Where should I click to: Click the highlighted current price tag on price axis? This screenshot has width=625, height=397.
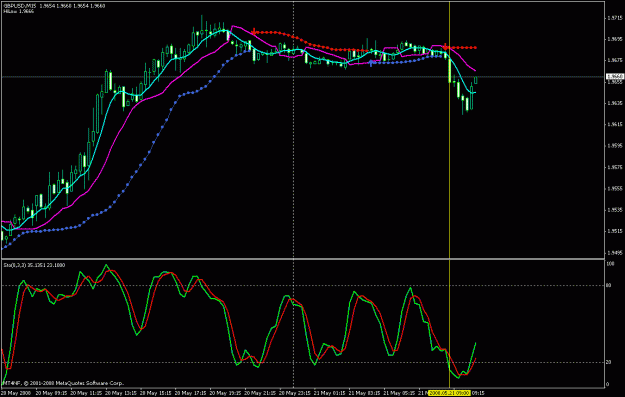tap(615, 76)
